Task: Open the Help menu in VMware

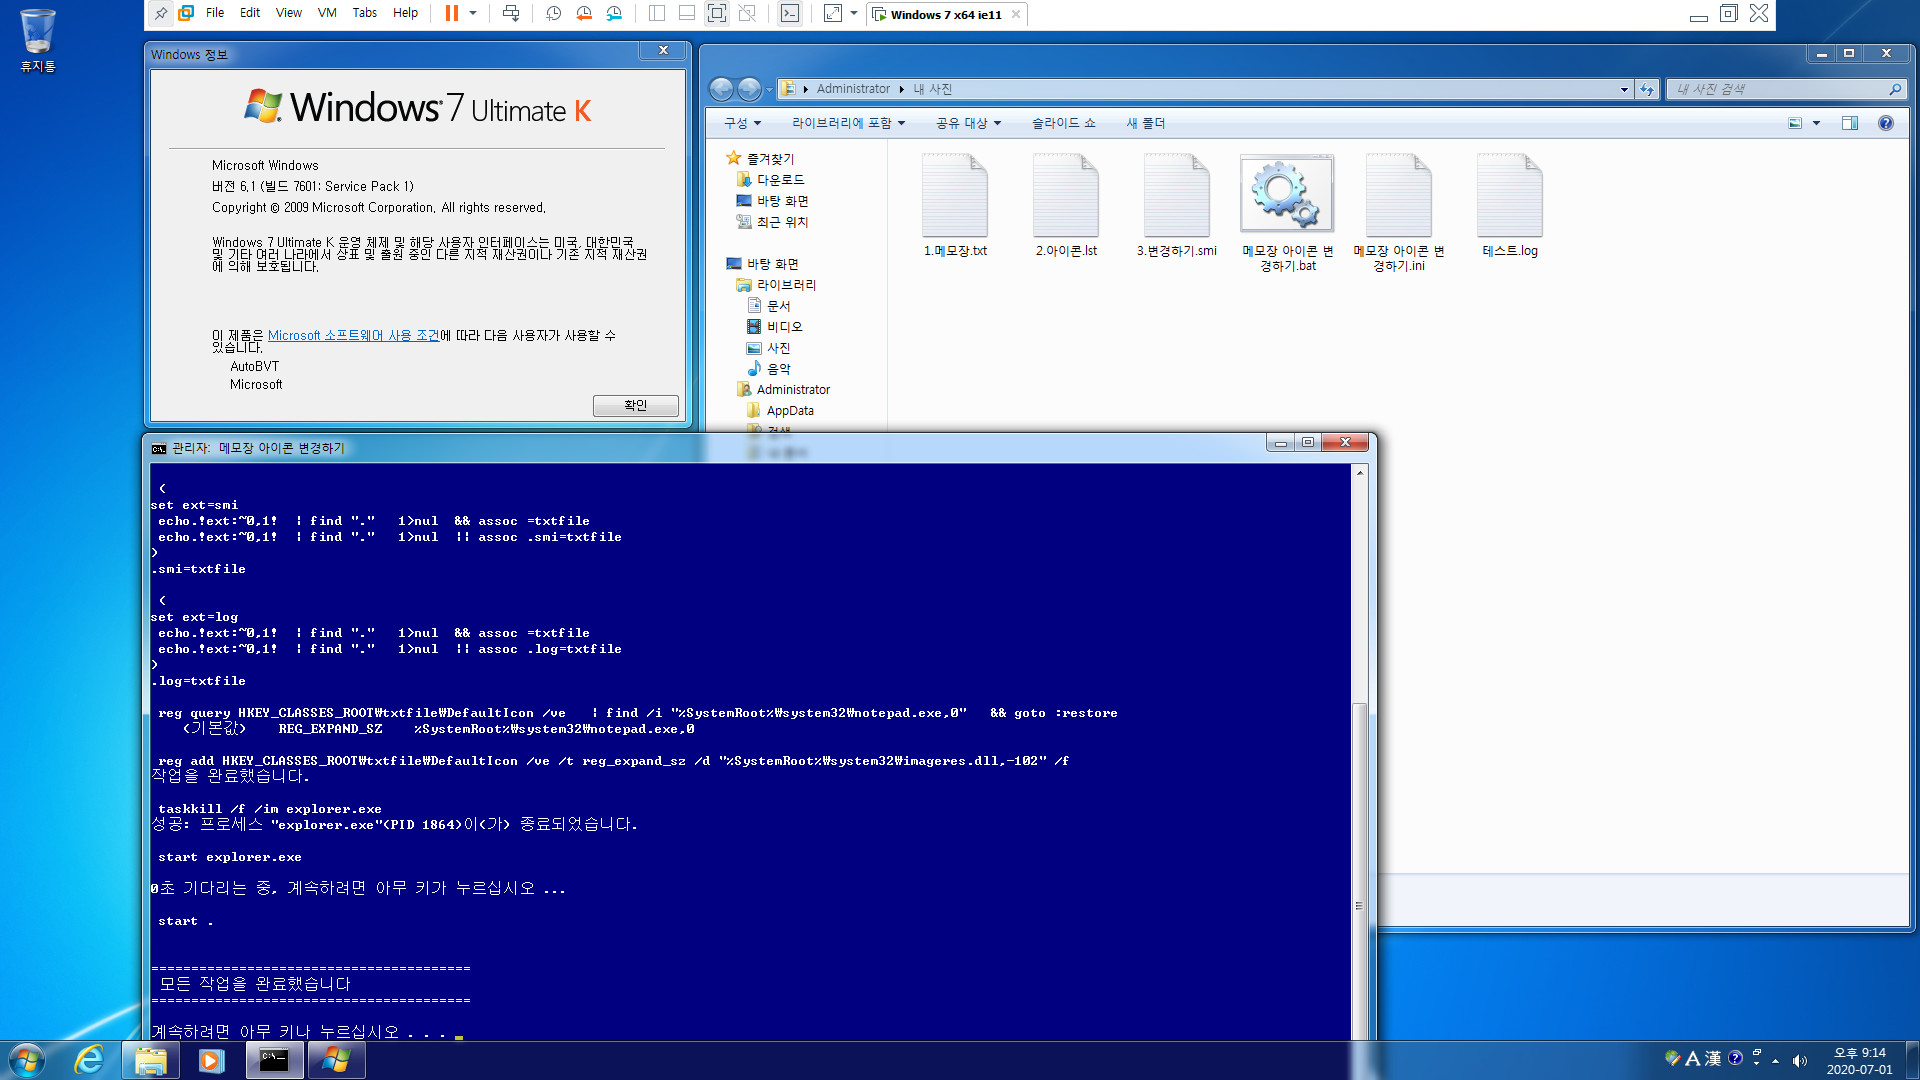Action: (405, 13)
